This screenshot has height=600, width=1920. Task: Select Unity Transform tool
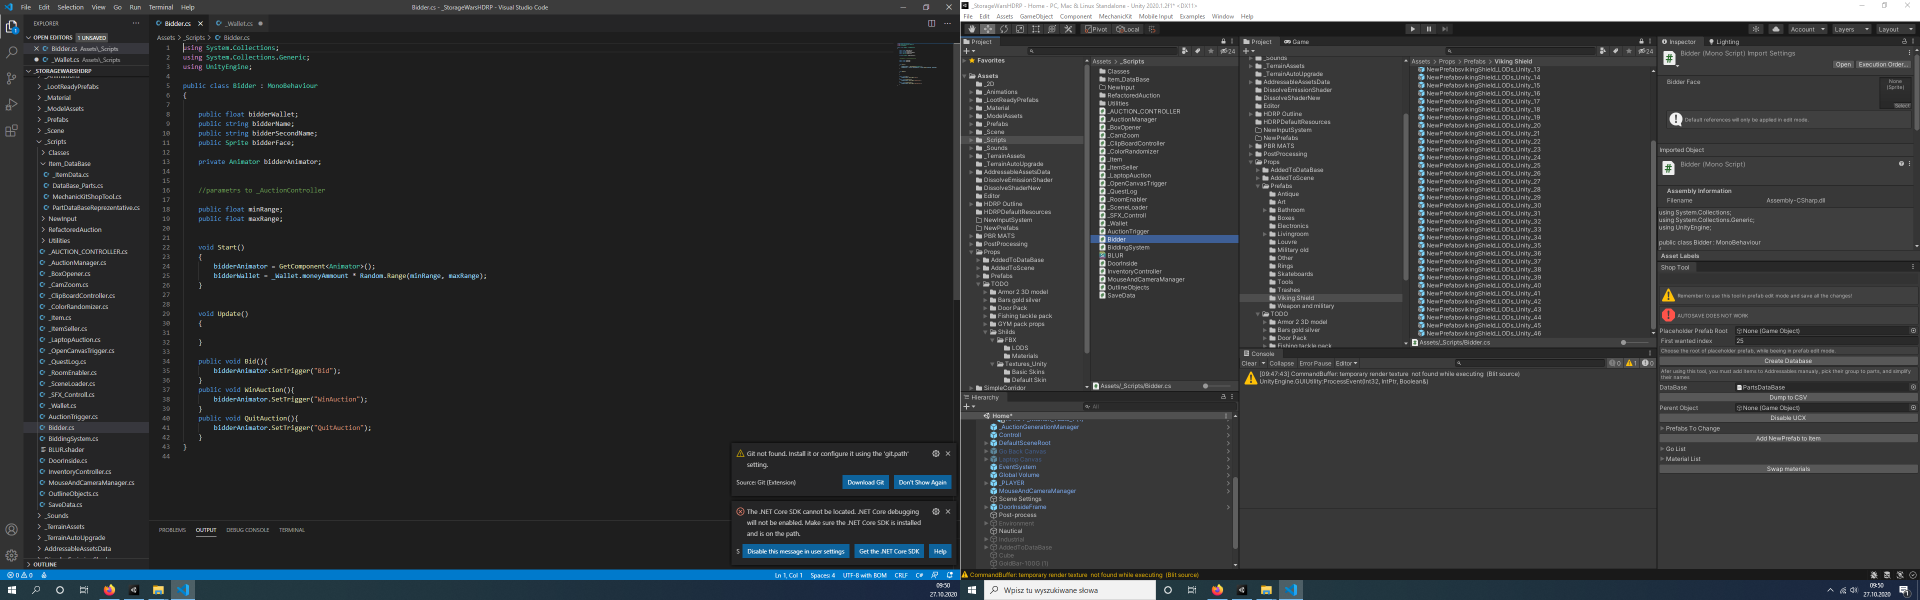pyautogui.click(x=1052, y=29)
